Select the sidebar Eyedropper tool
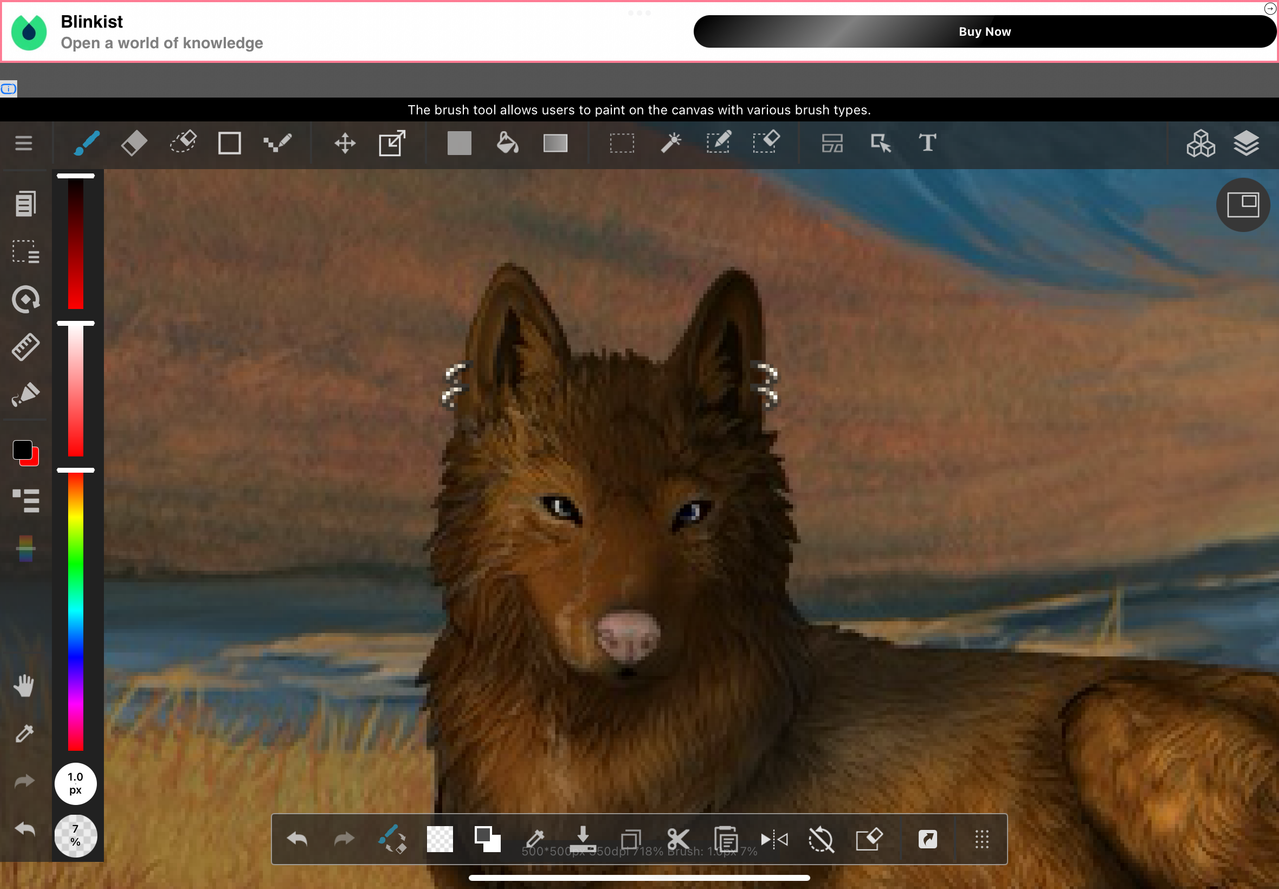 [x=24, y=734]
